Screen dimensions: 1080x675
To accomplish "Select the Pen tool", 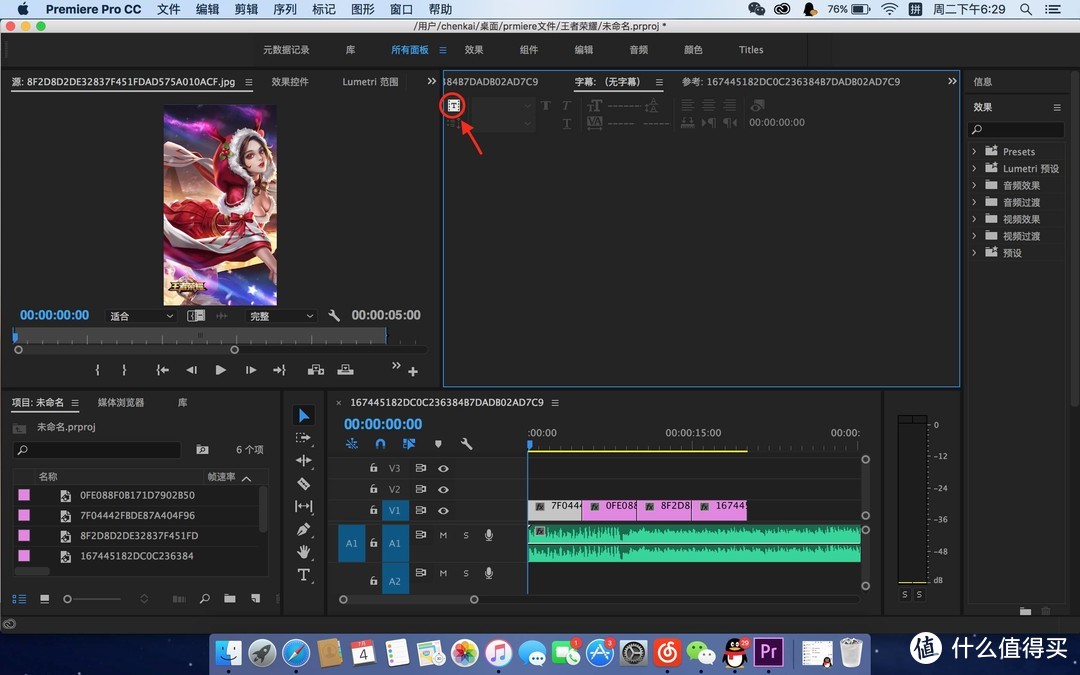I will pos(304,529).
